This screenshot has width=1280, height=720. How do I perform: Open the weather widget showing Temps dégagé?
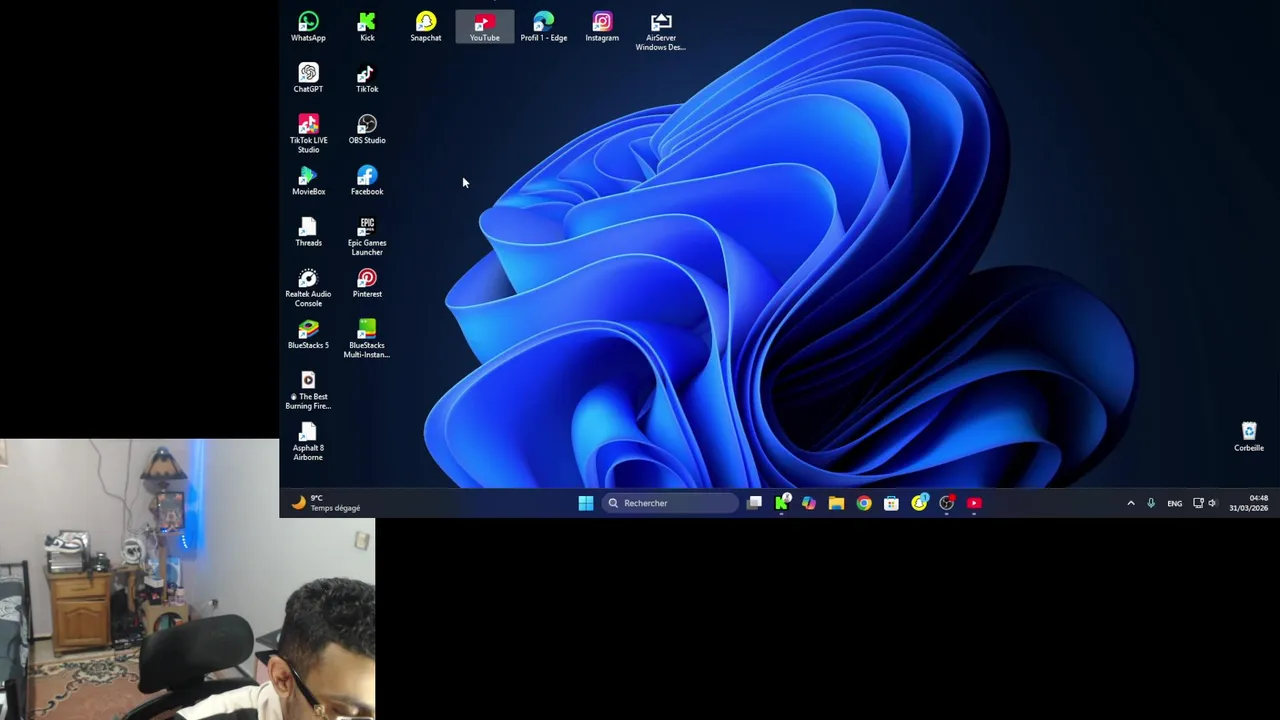(326, 503)
